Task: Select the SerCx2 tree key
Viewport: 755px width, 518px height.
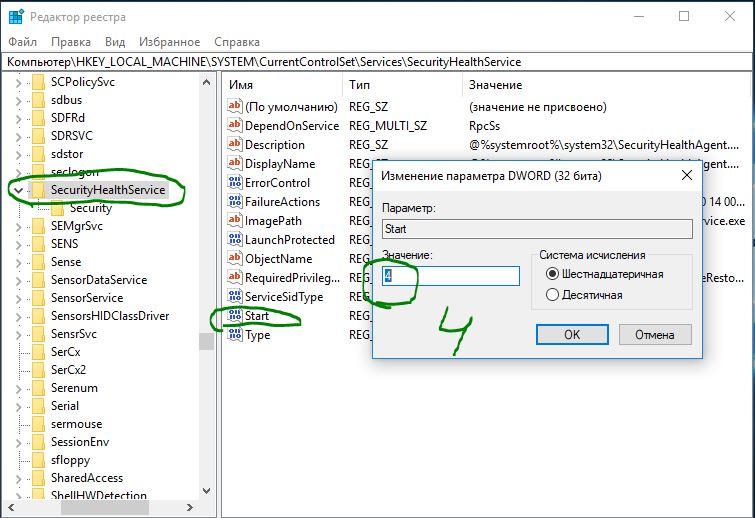Action: pos(68,370)
